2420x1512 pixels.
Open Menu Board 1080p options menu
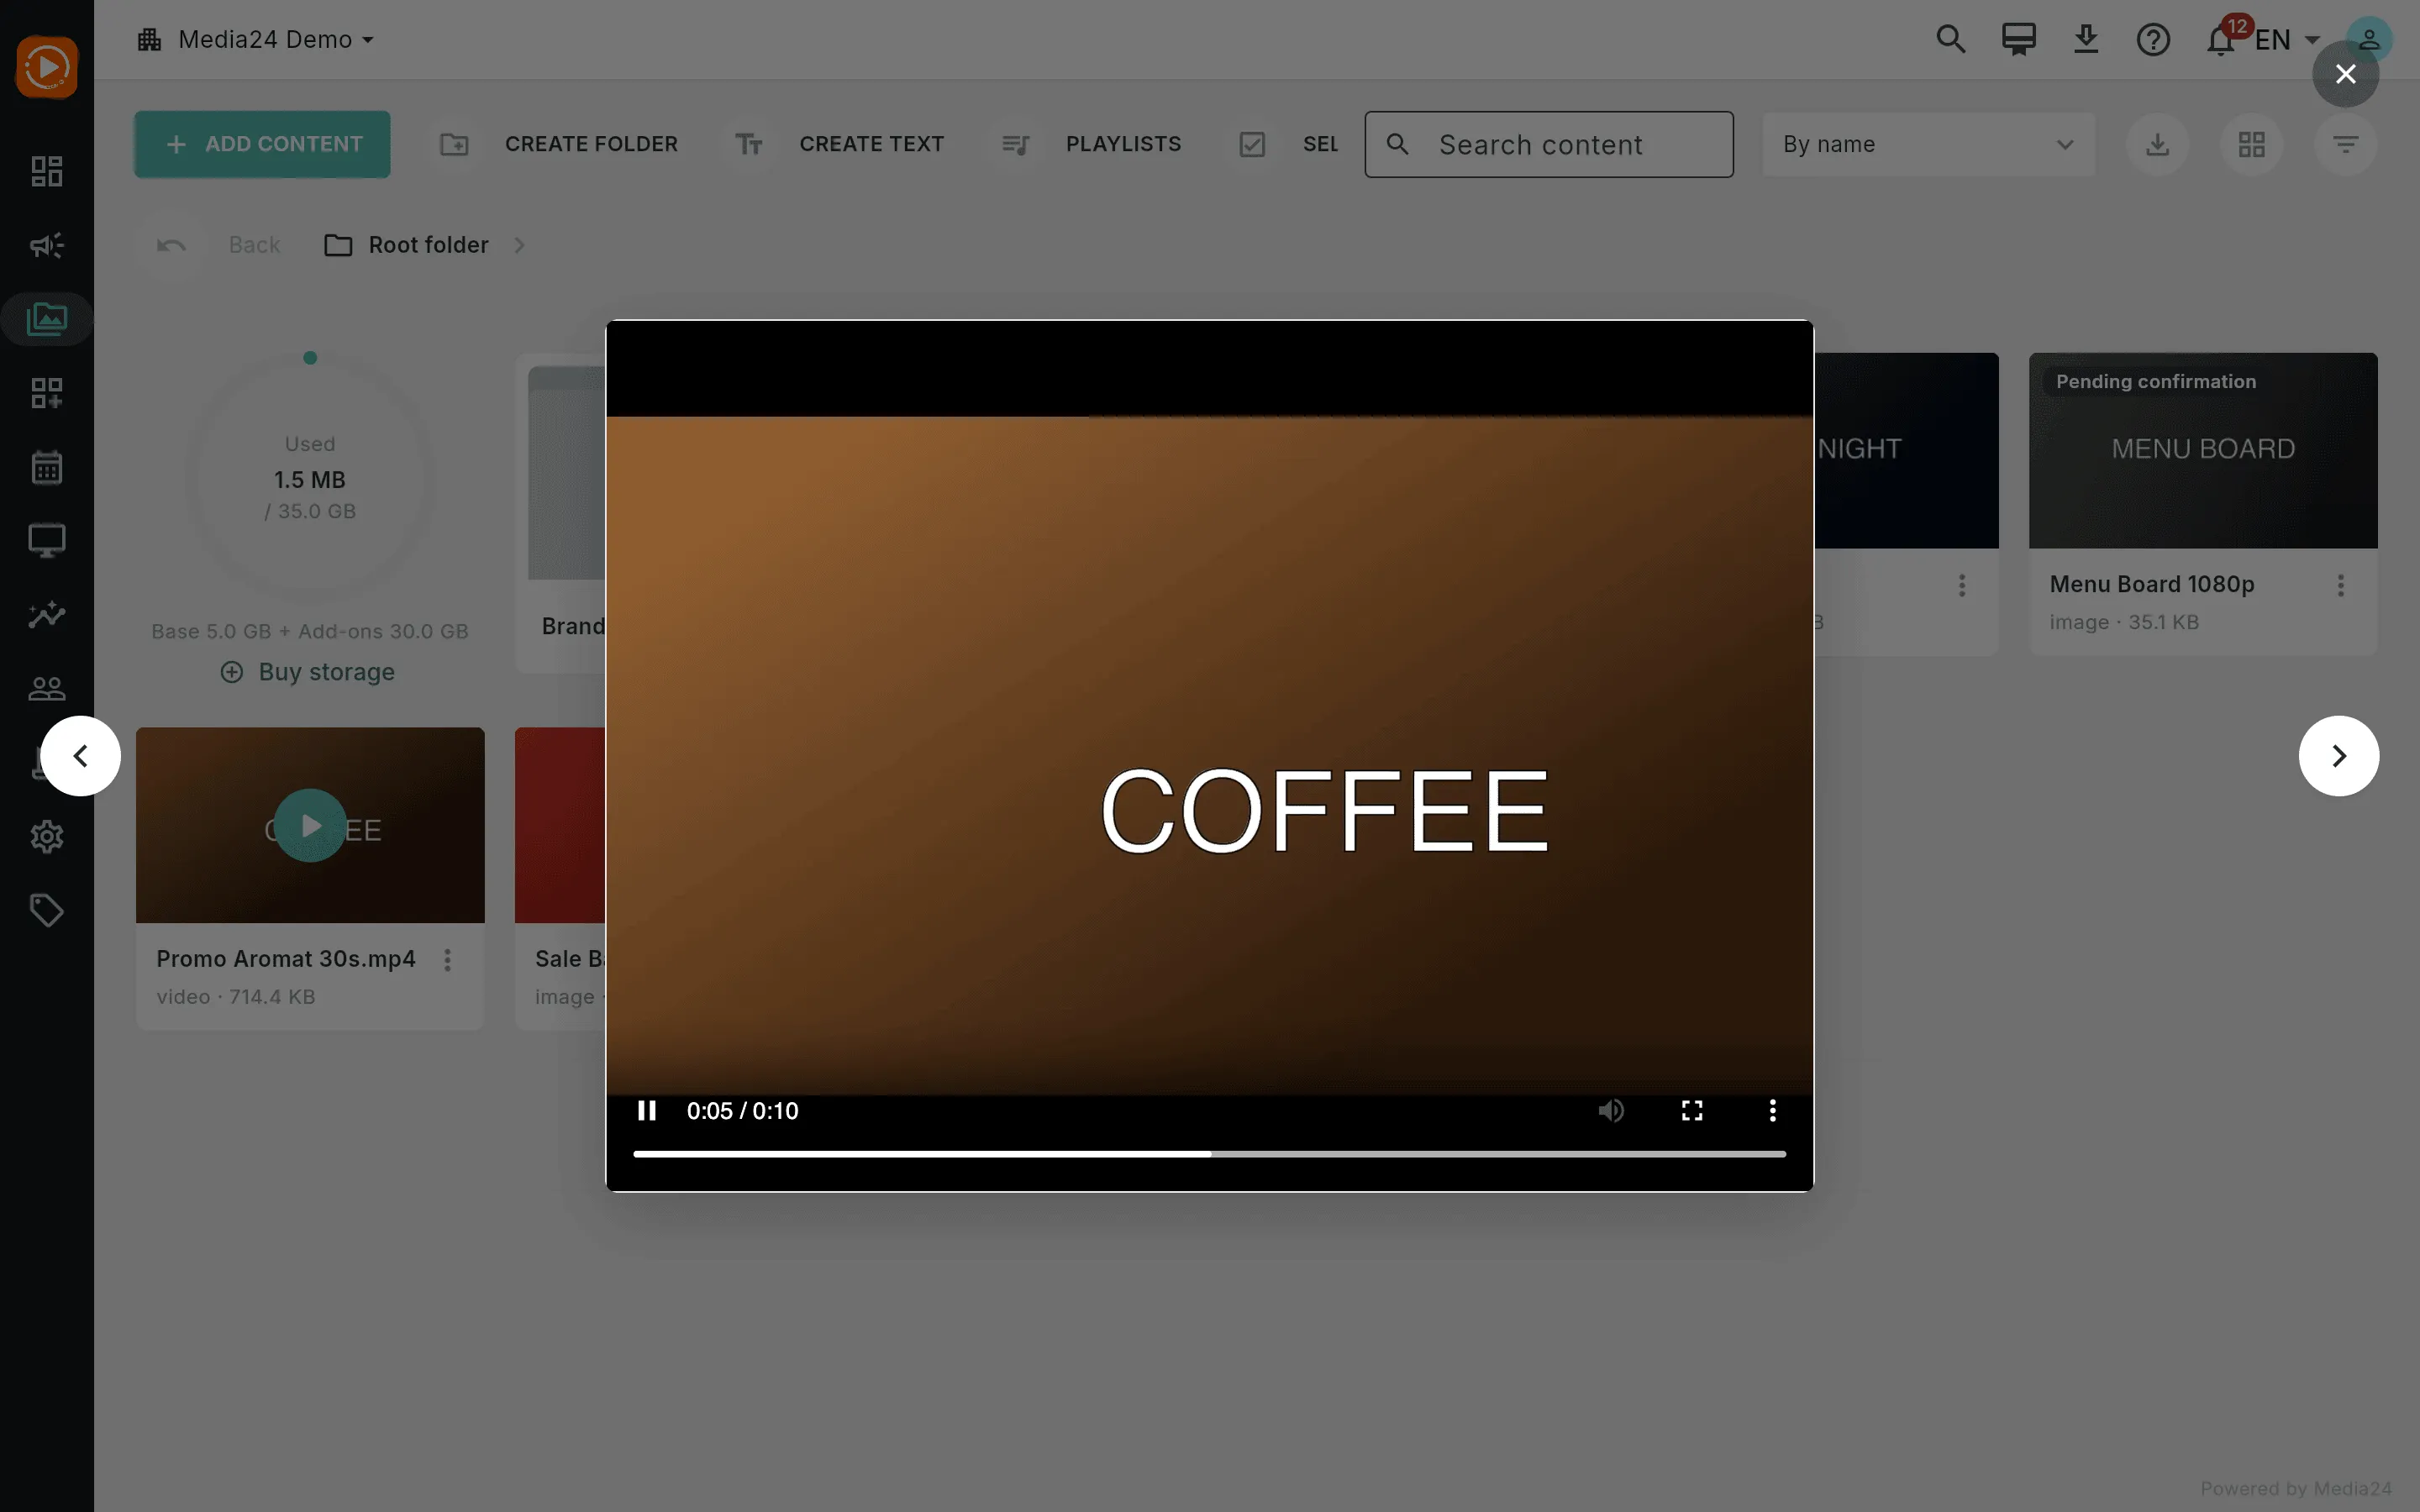[x=2340, y=585]
